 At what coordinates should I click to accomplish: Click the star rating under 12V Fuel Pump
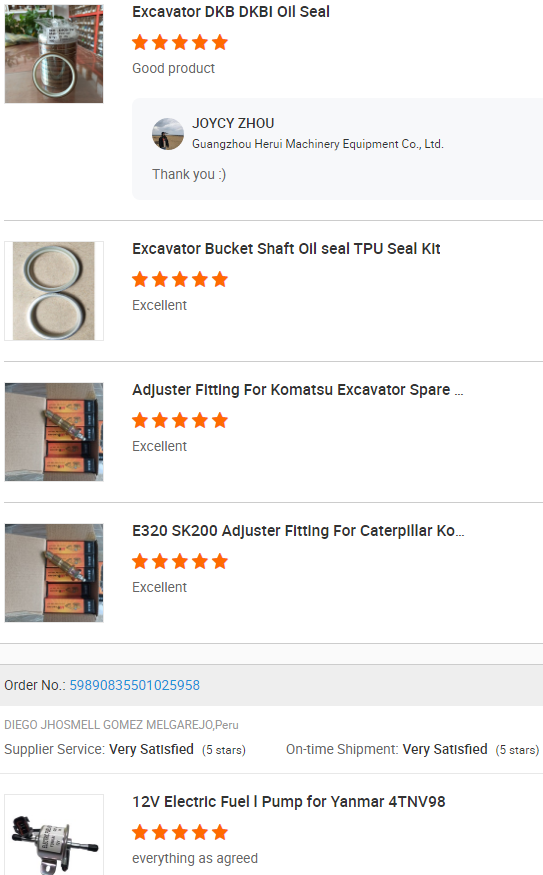coord(180,833)
